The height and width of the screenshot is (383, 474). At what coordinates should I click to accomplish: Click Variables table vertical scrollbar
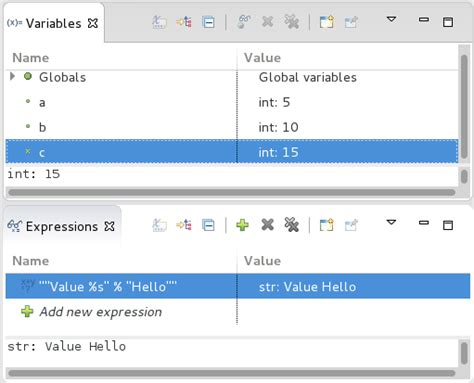pyautogui.click(x=464, y=107)
